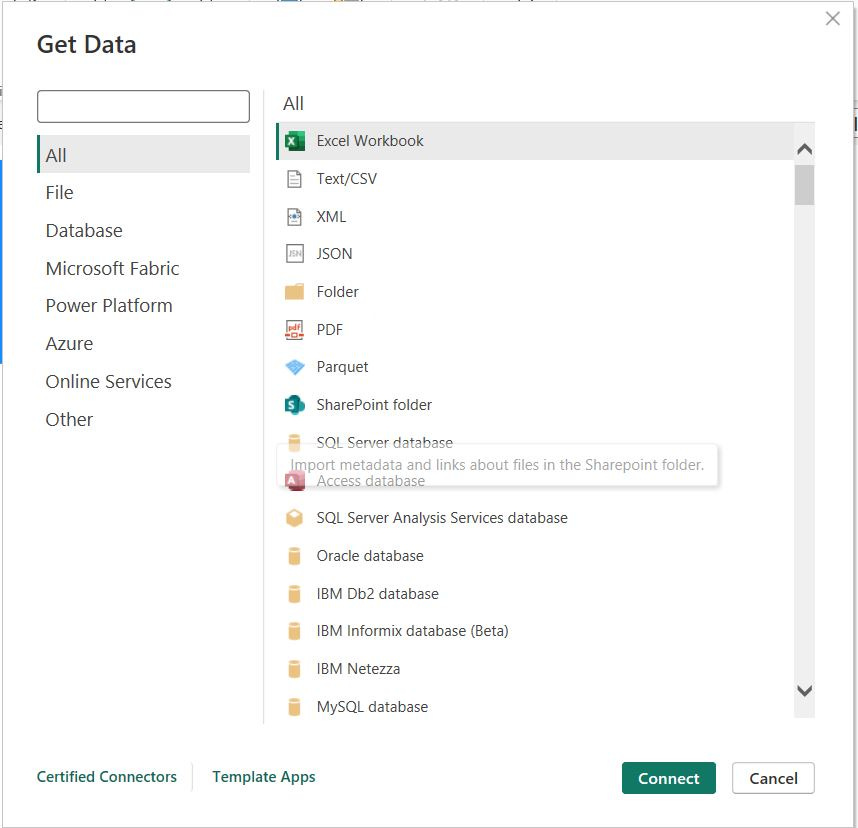Choose SQL Server Analysis Services database label
Screen dimensions: 858x828
[442, 518]
